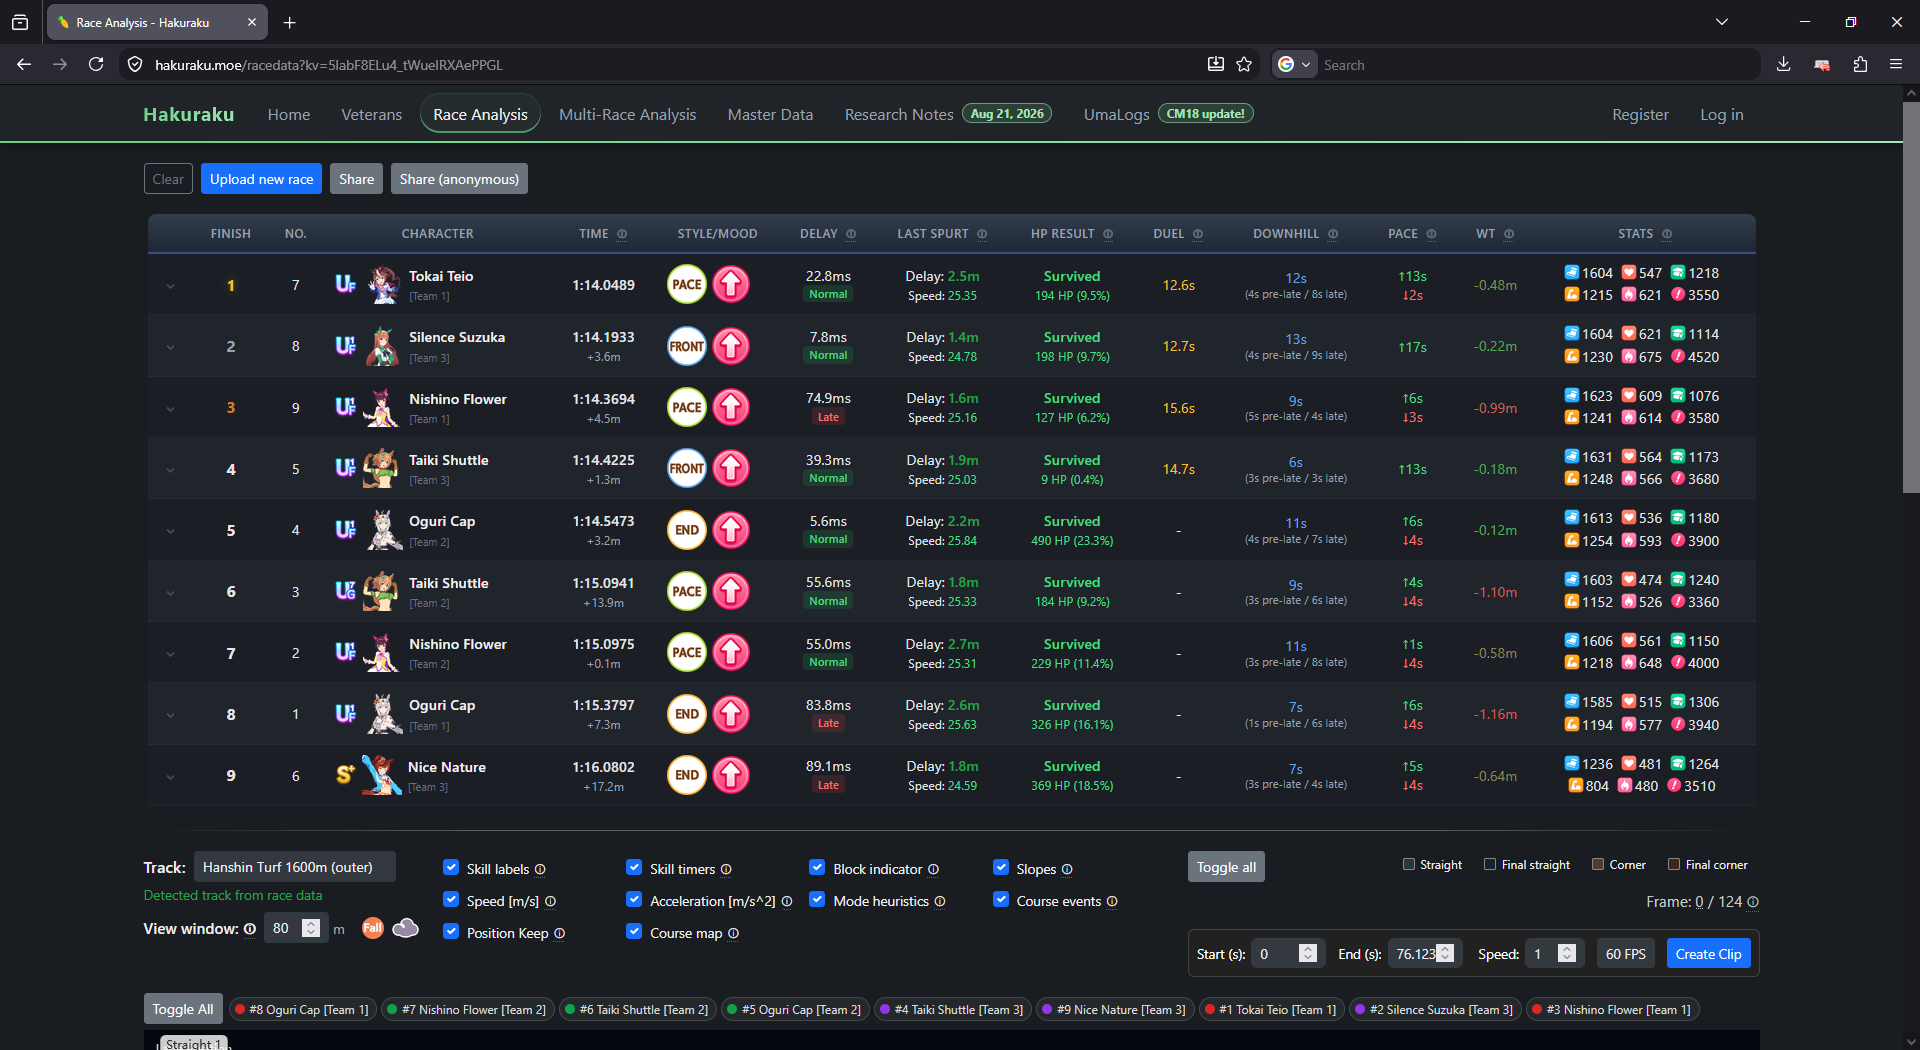Viewport: 1920px width, 1050px height.
Task: Click the Downhill column info icon
Action: coord(1333,234)
